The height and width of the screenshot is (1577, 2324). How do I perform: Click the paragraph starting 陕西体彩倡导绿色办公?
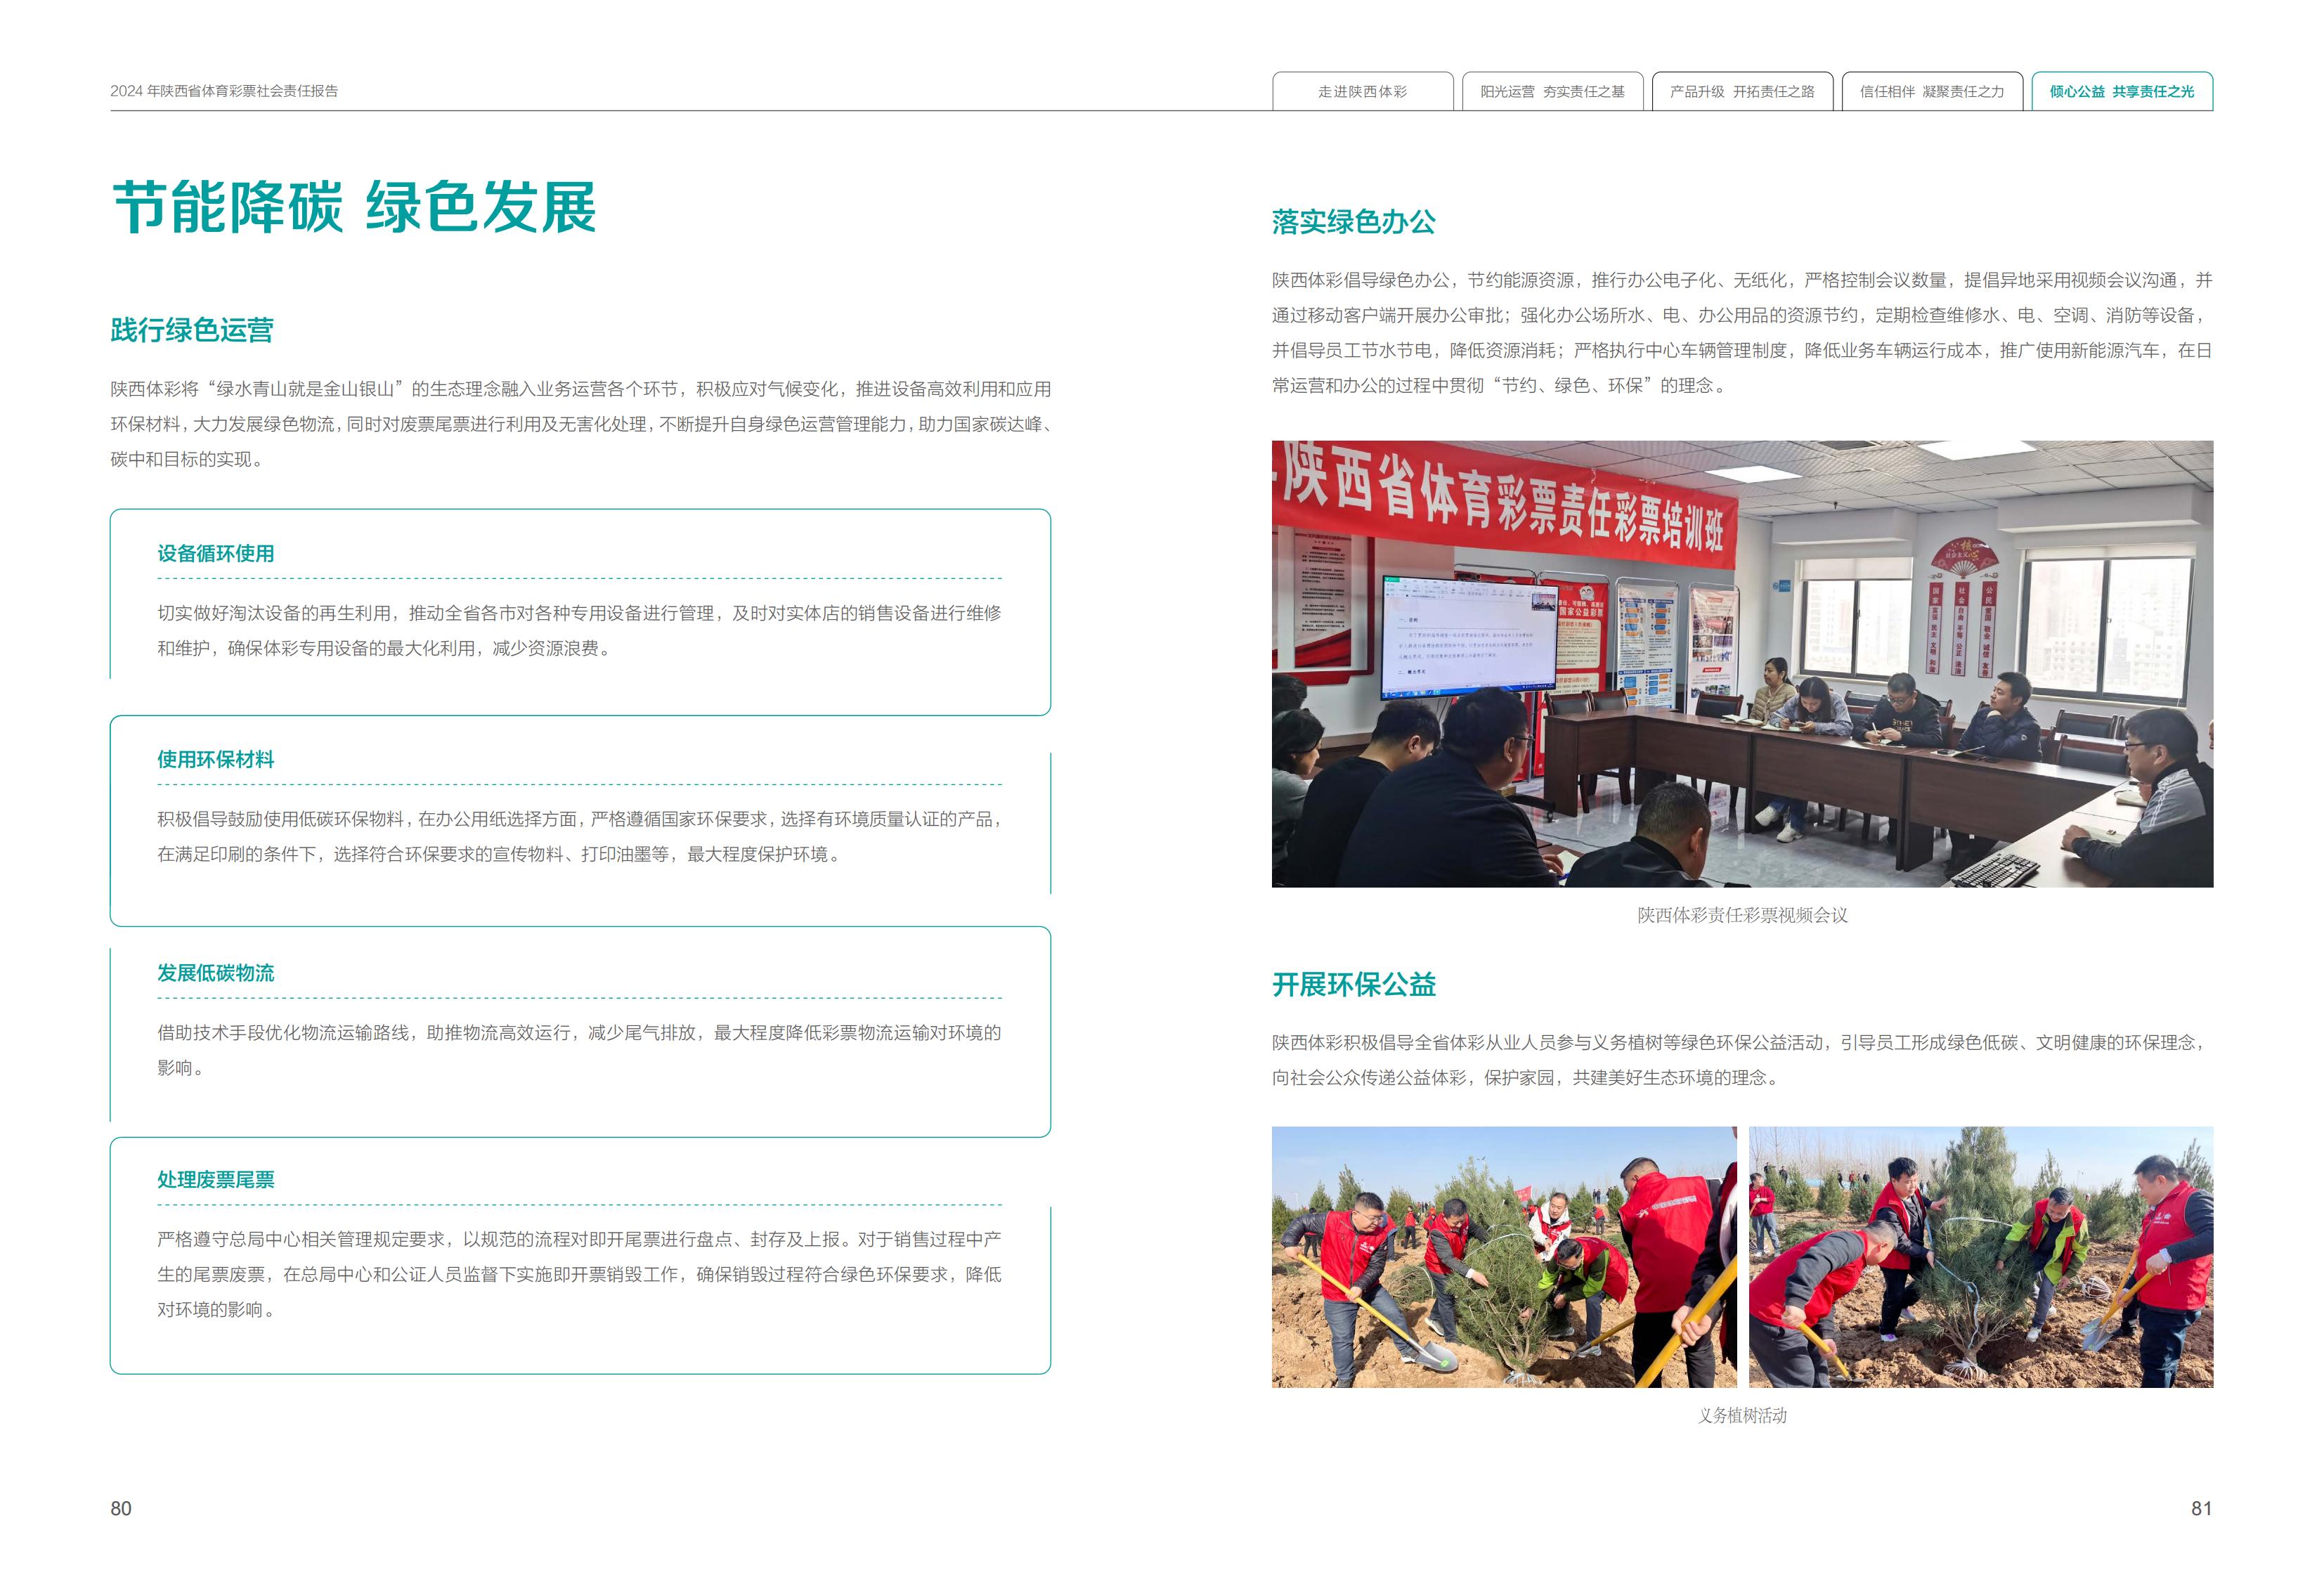1742,333
